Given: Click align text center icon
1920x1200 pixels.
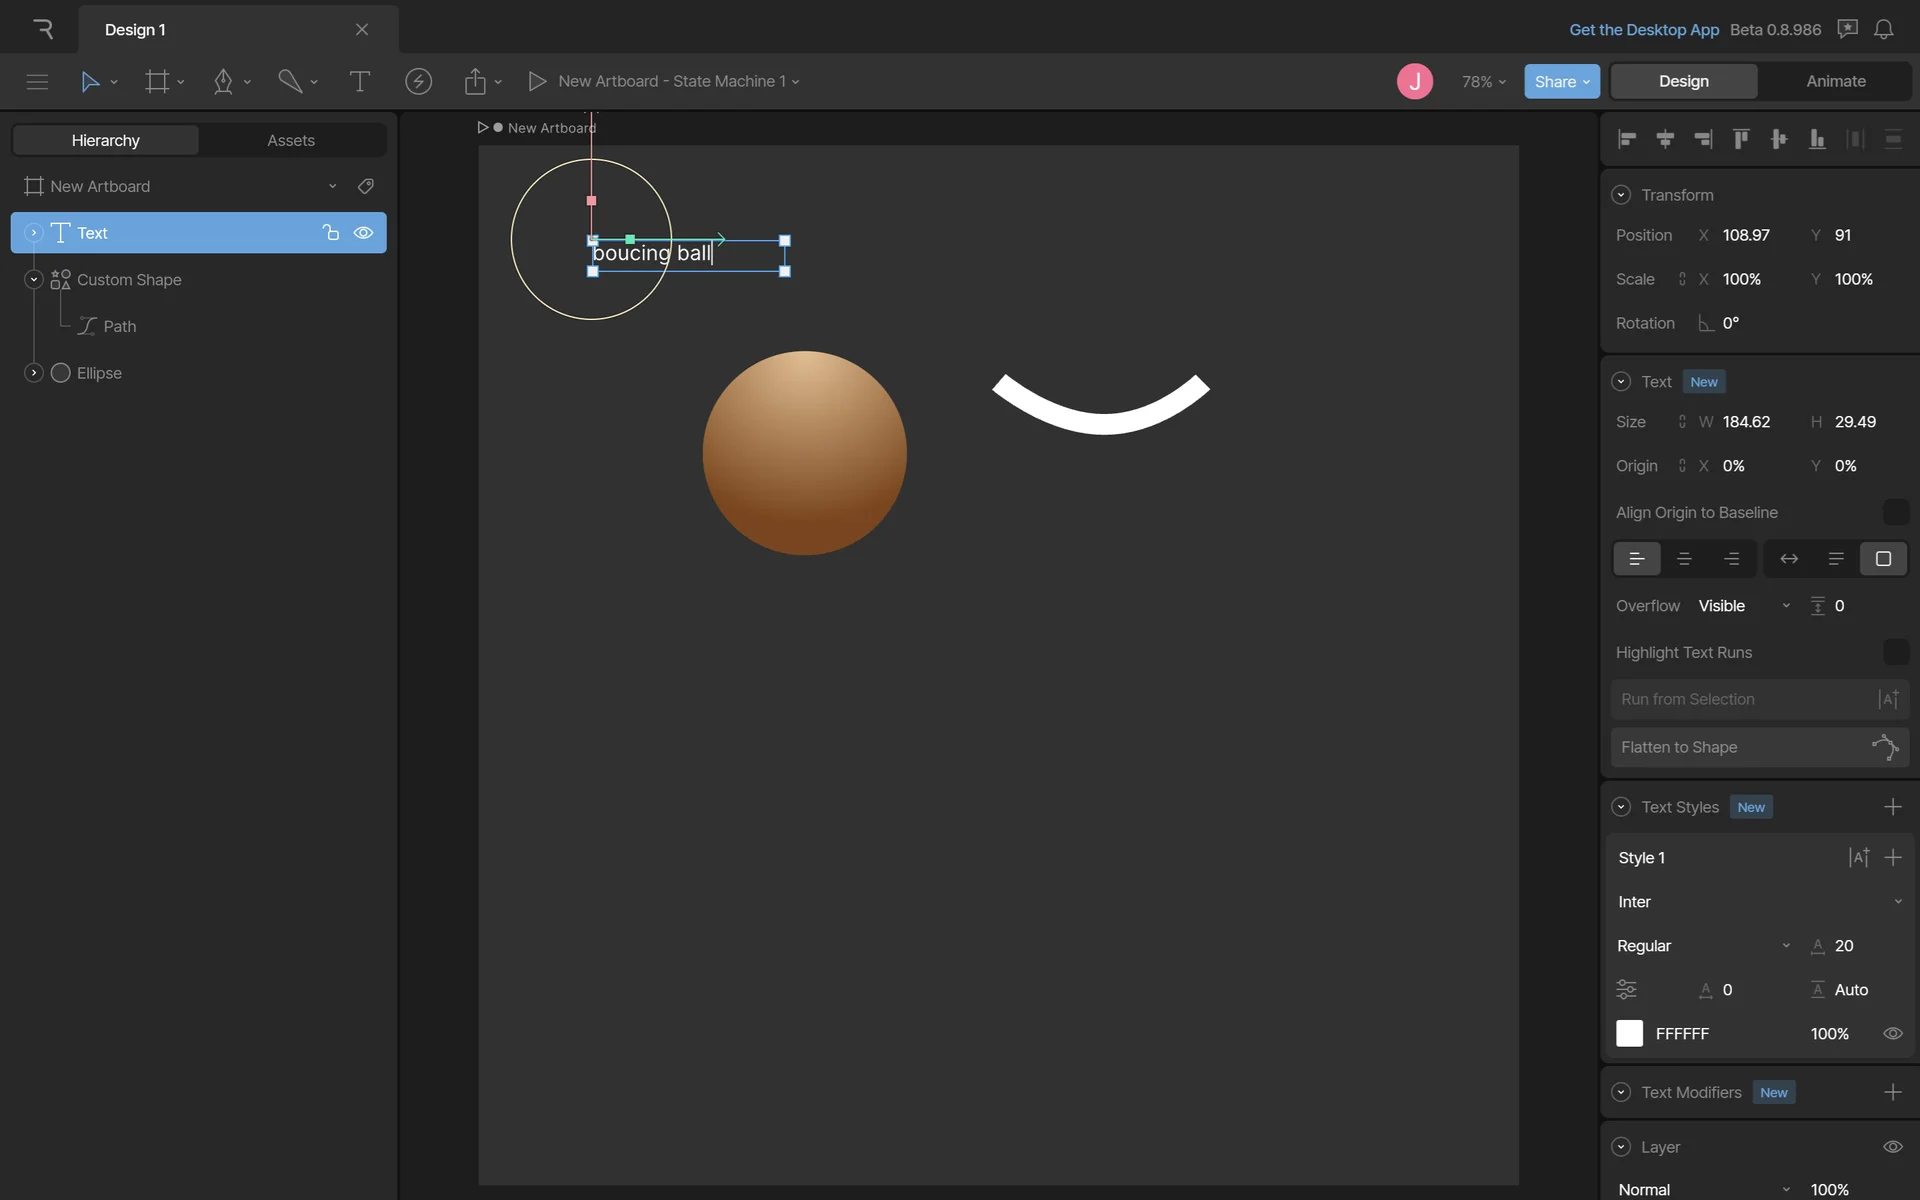Looking at the screenshot, I should (x=1684, y=559).
